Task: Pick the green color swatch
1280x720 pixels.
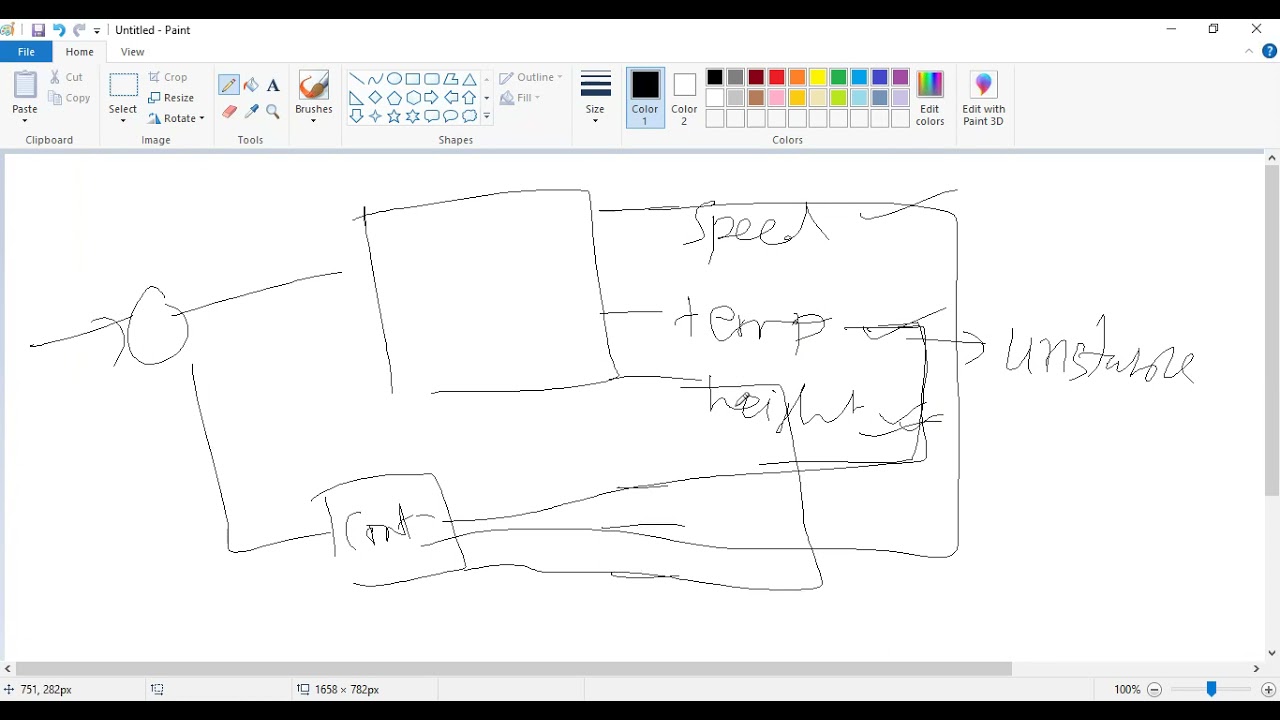Action: tap(838, 77)
